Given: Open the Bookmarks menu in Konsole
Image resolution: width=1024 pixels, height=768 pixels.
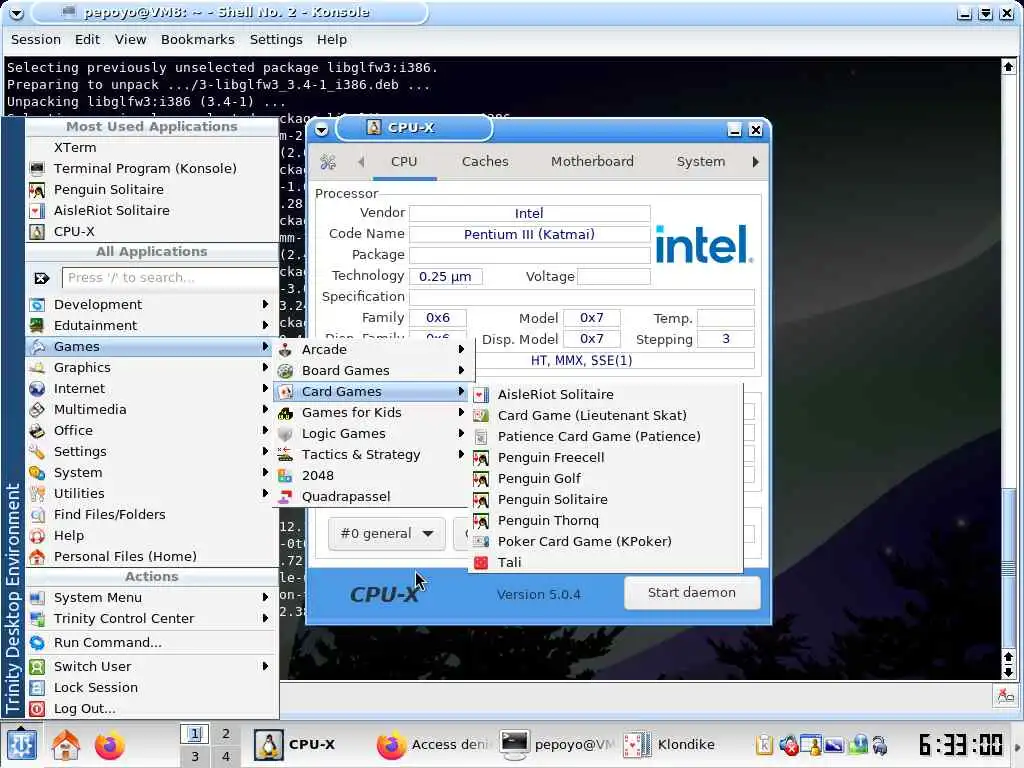Looking at the screenshot, I should (x=198, y=40).
